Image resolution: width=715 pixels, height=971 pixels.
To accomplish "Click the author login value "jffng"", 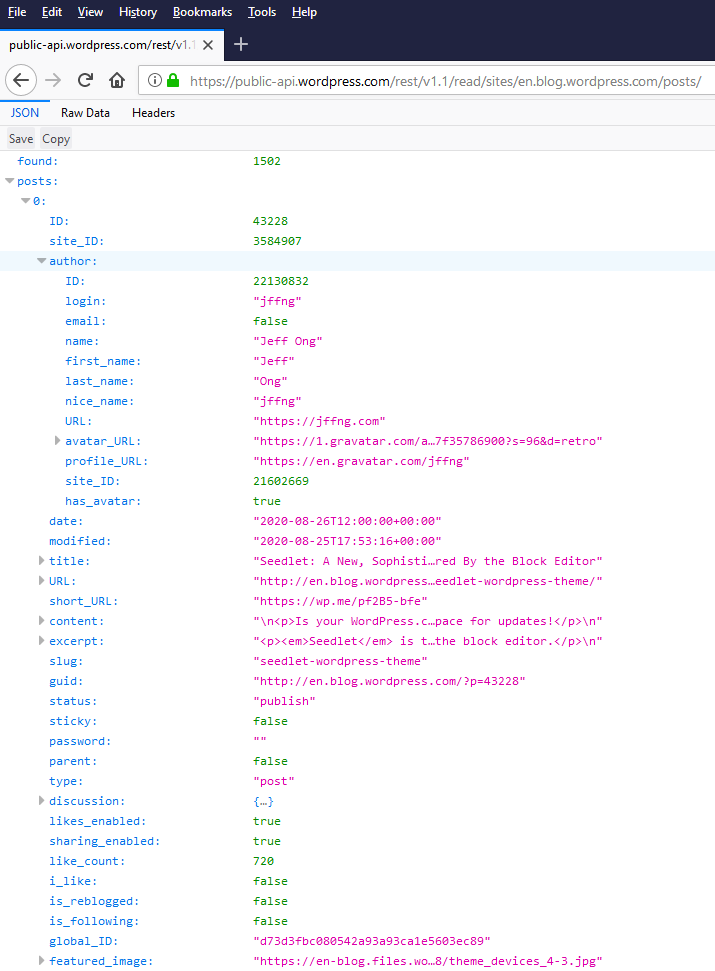I will [x=277, y=301].
